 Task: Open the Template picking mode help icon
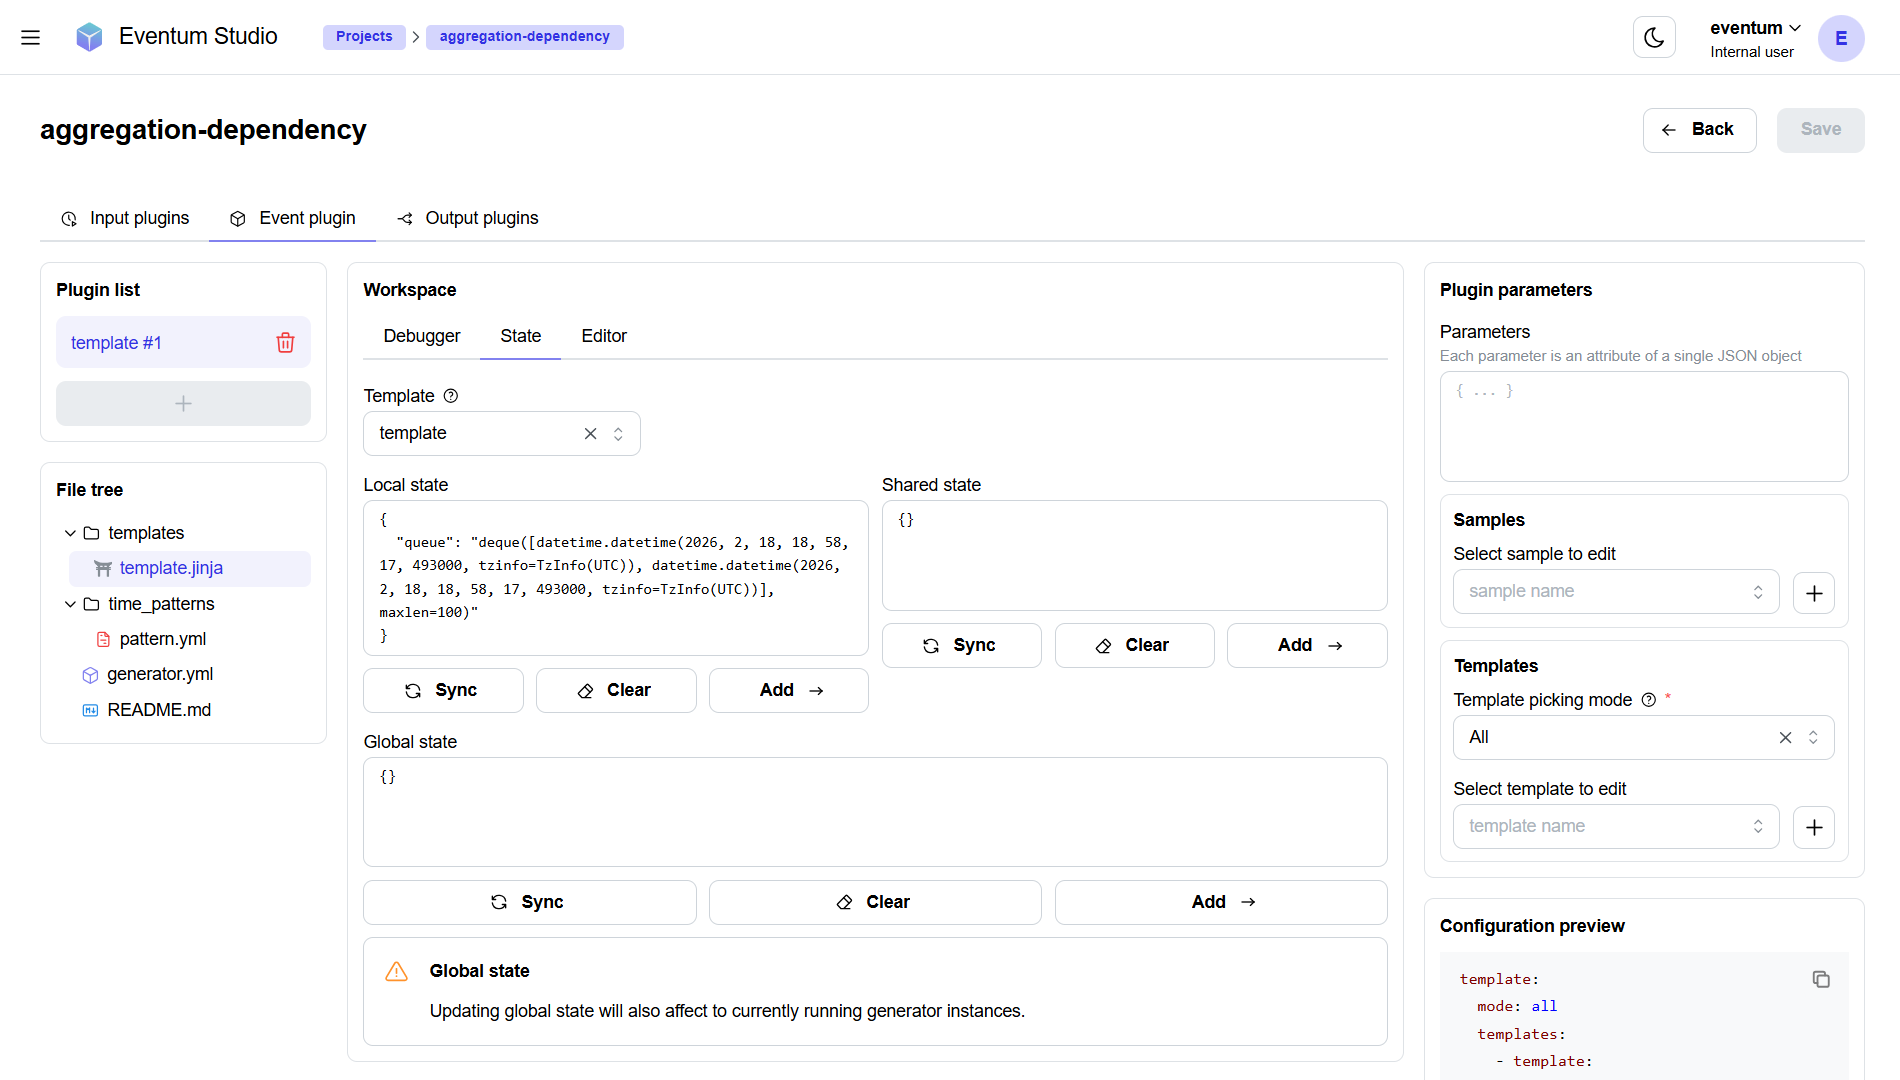(x=1648, y=699)
